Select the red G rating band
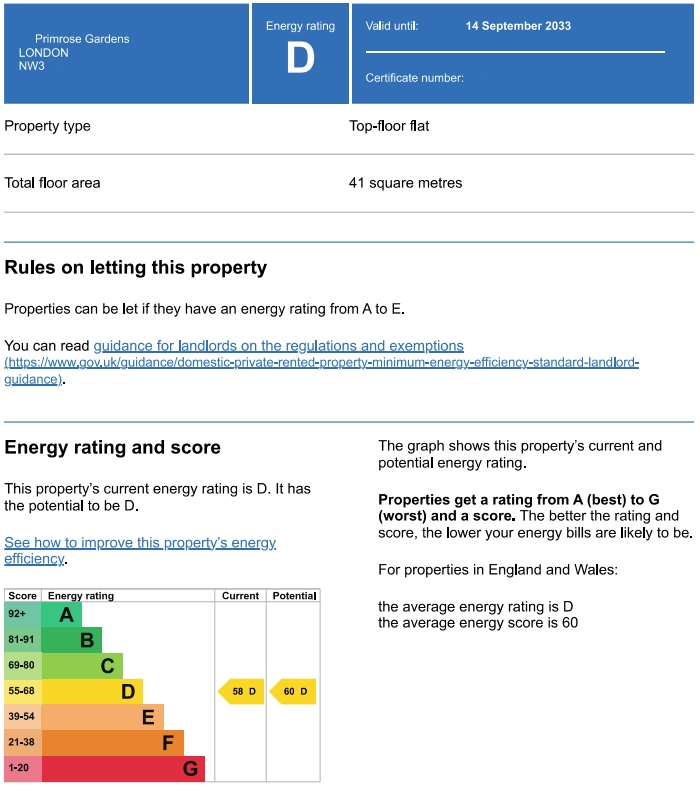Image resolution: width=700 pixels, height=792 pixels. click(122, 769)
